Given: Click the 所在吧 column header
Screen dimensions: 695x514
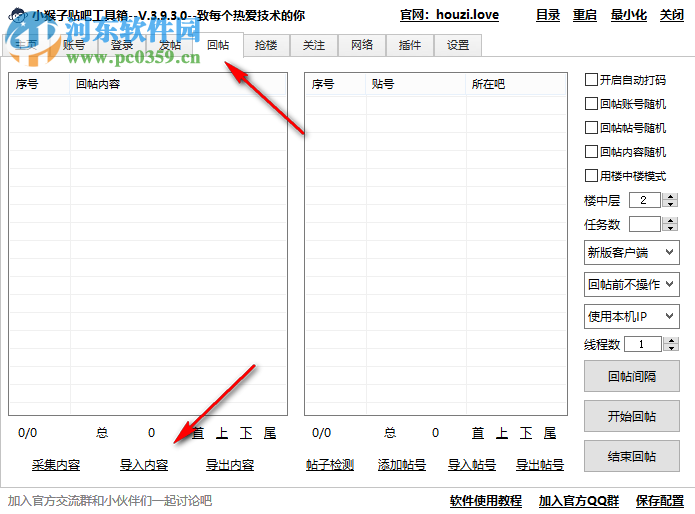Looking at the screenshot, I should (516, 84).
